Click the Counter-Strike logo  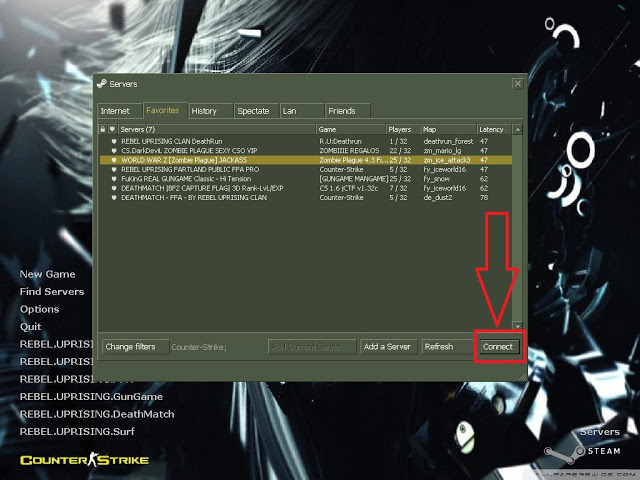(x=84, y=460)
